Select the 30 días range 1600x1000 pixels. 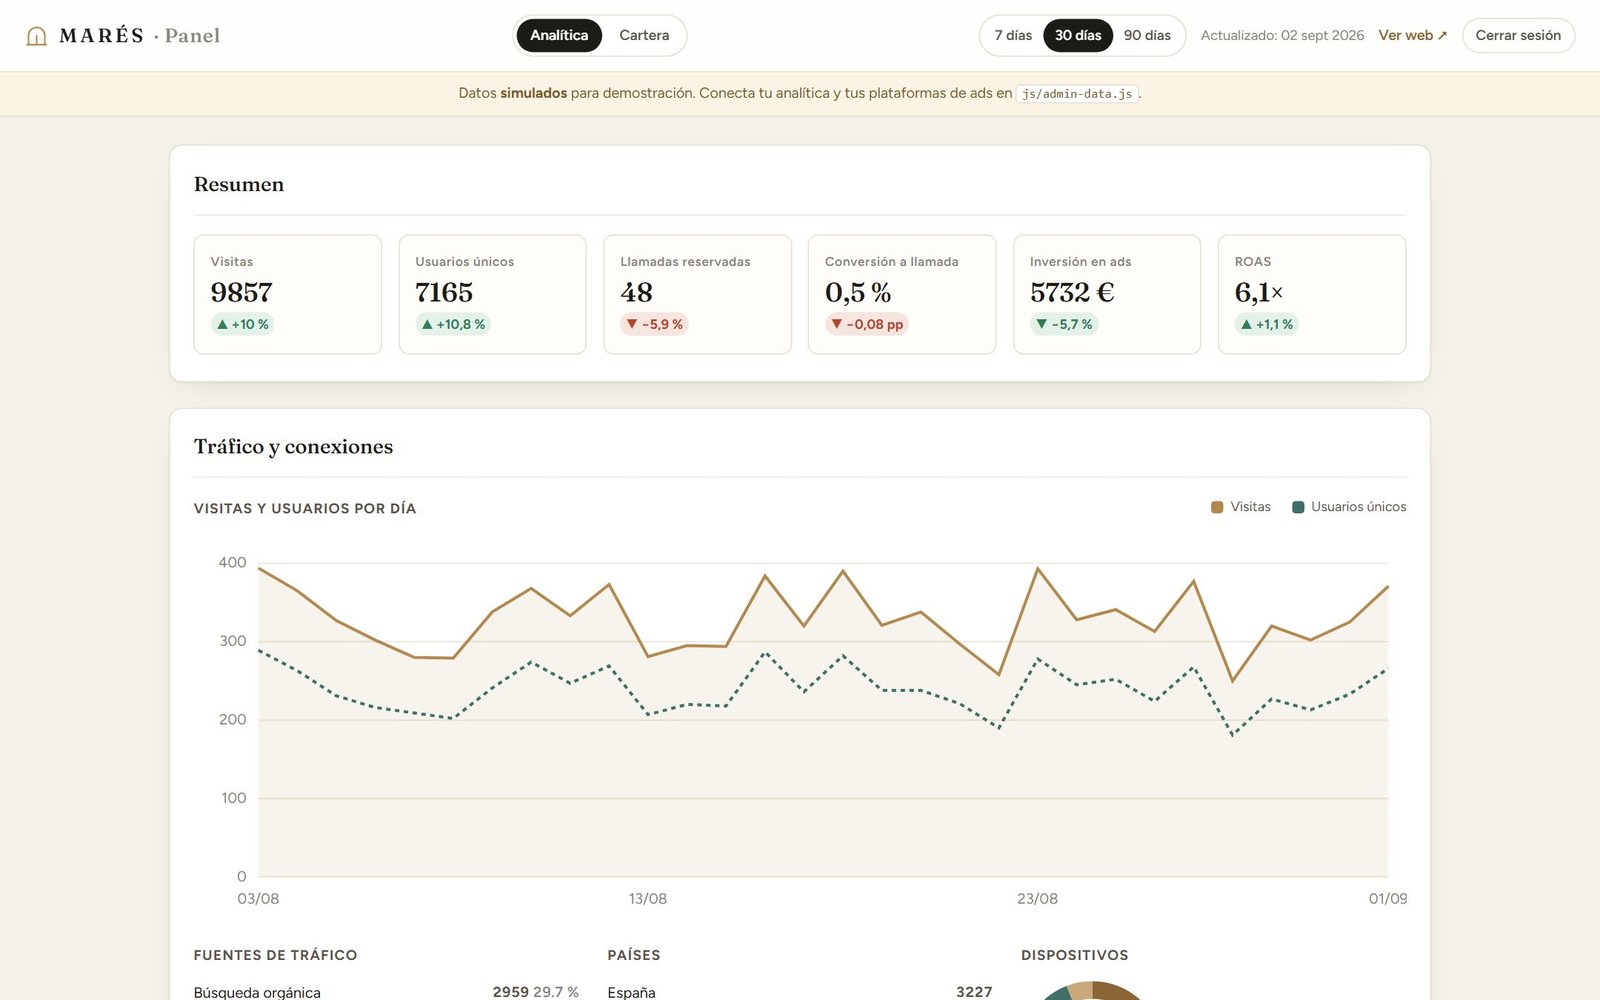pos(1078,35)
